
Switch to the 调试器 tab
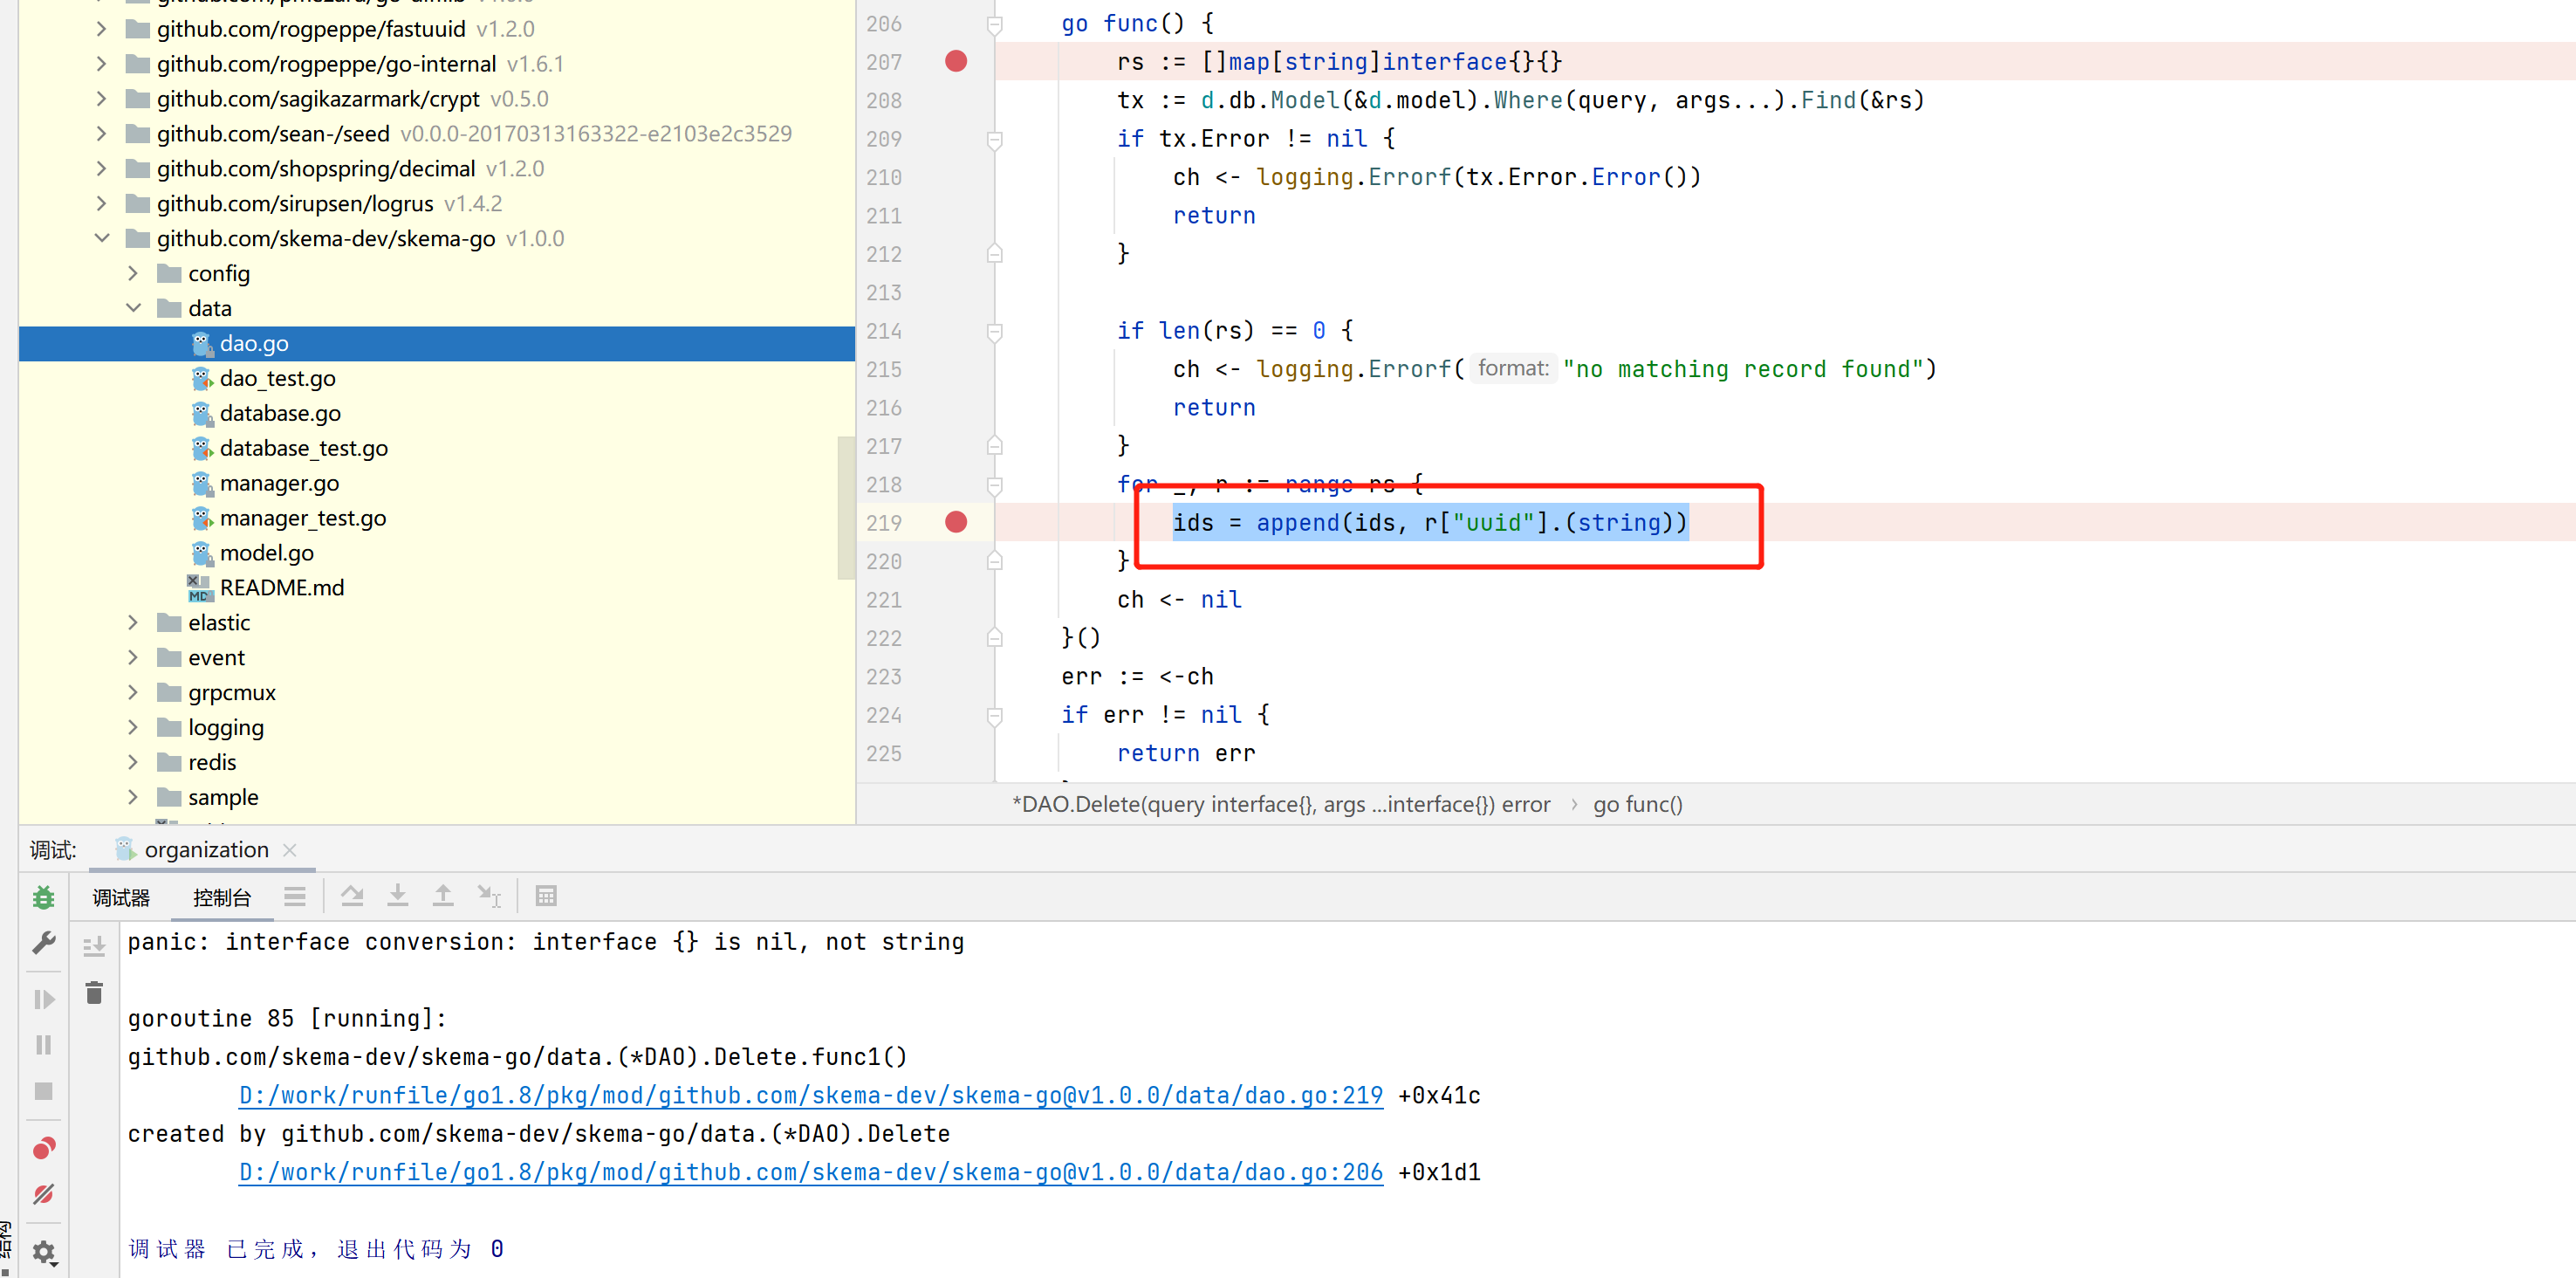120,897
